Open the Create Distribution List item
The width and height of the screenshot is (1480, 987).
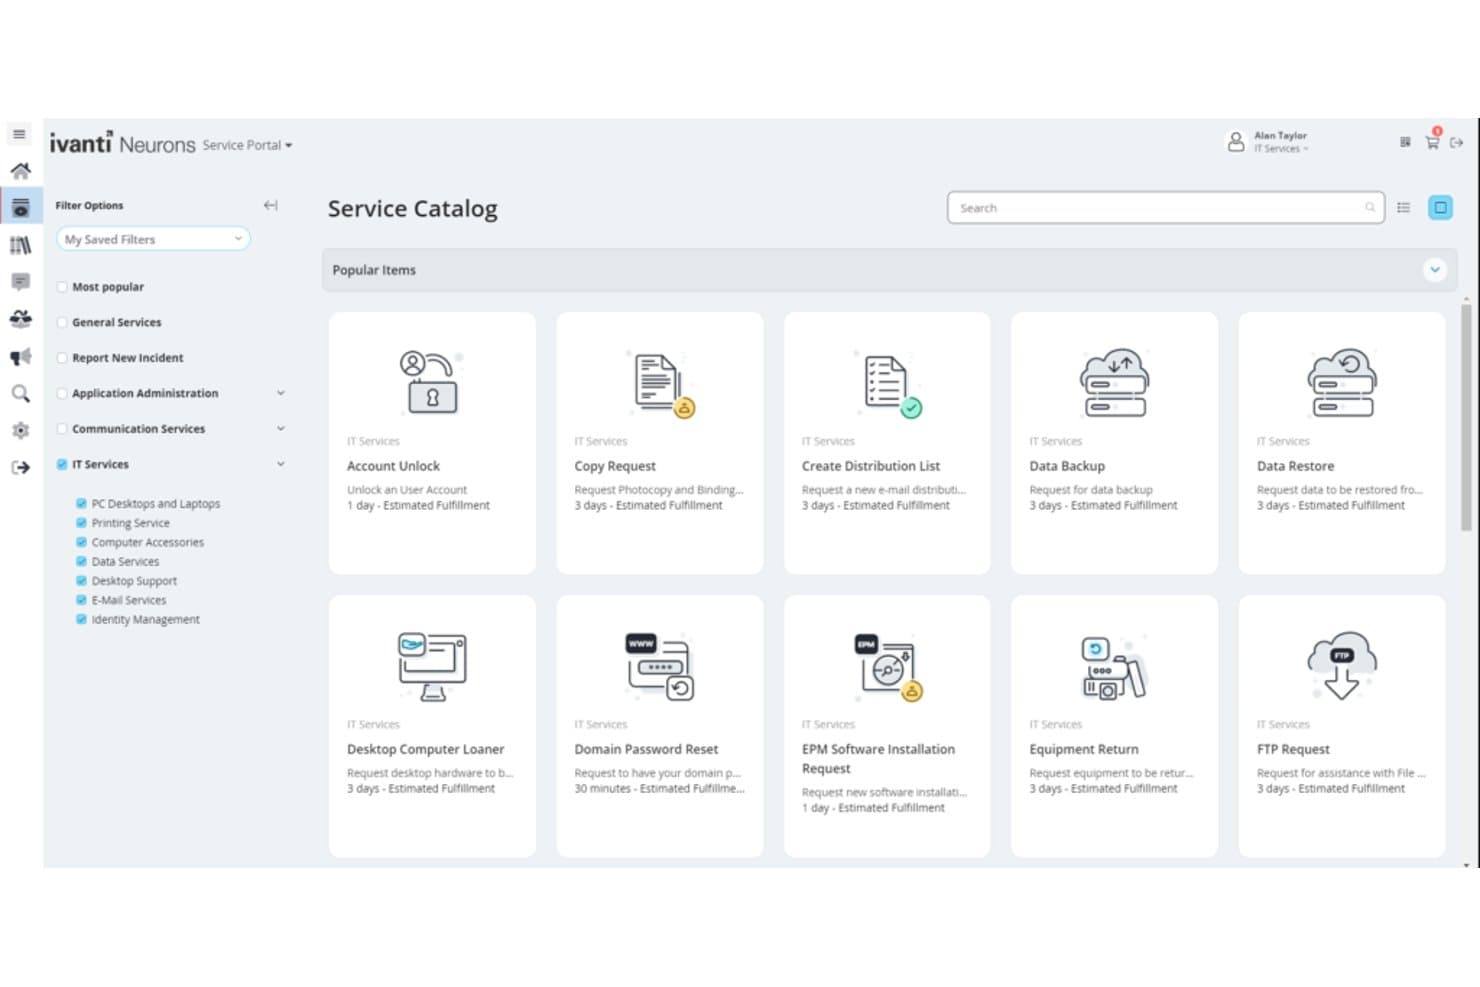887,443
